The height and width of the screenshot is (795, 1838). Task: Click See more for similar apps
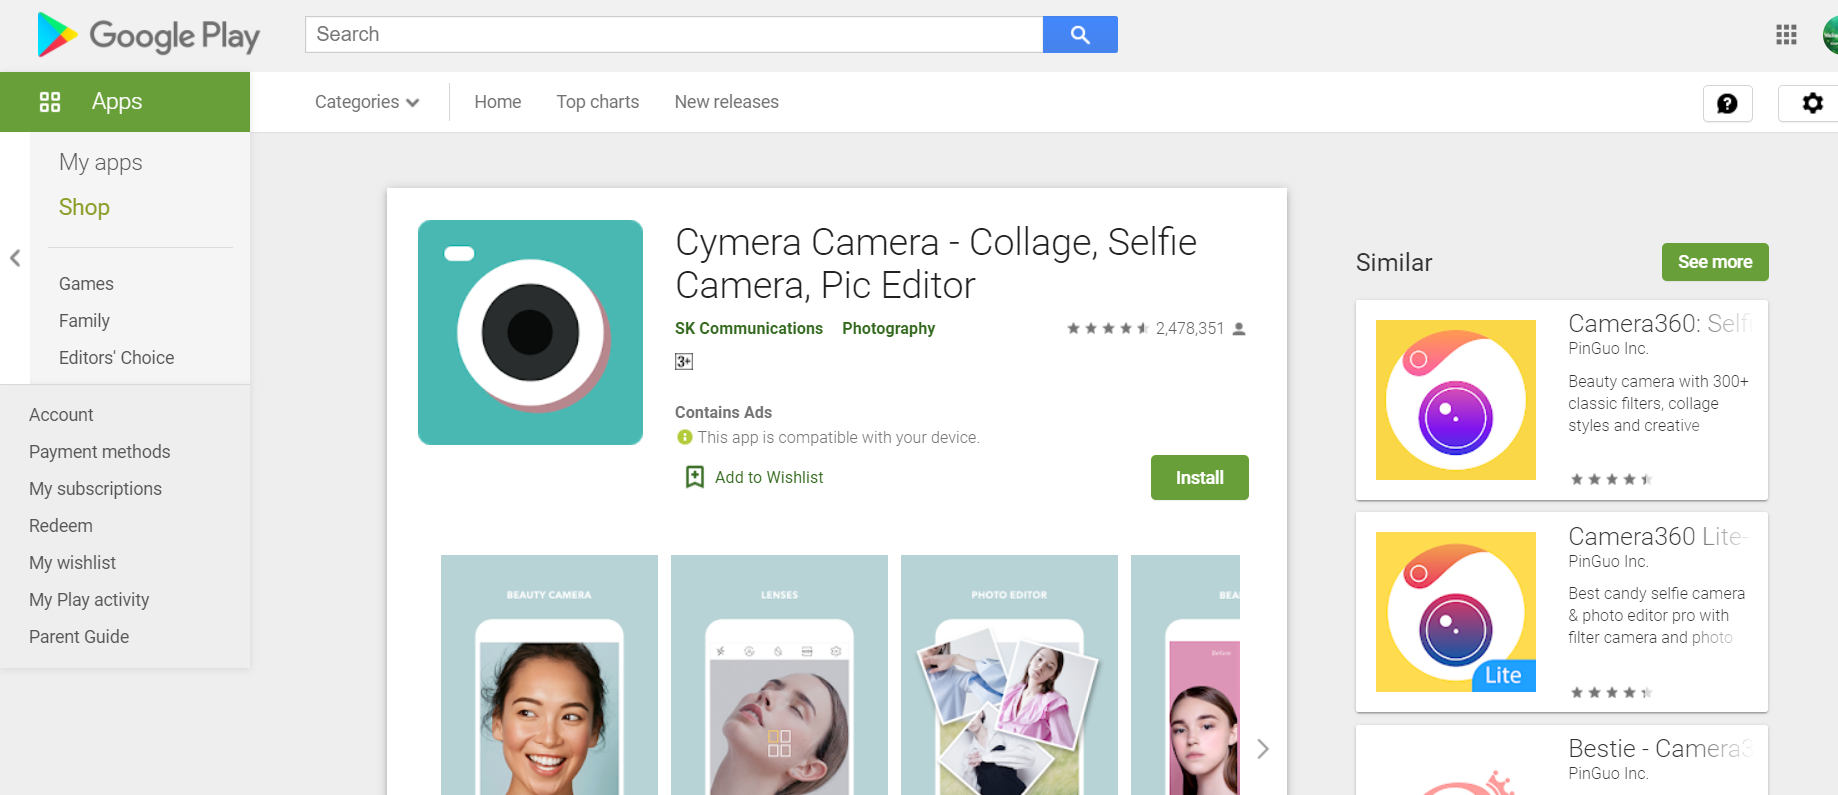[1715, 262]
